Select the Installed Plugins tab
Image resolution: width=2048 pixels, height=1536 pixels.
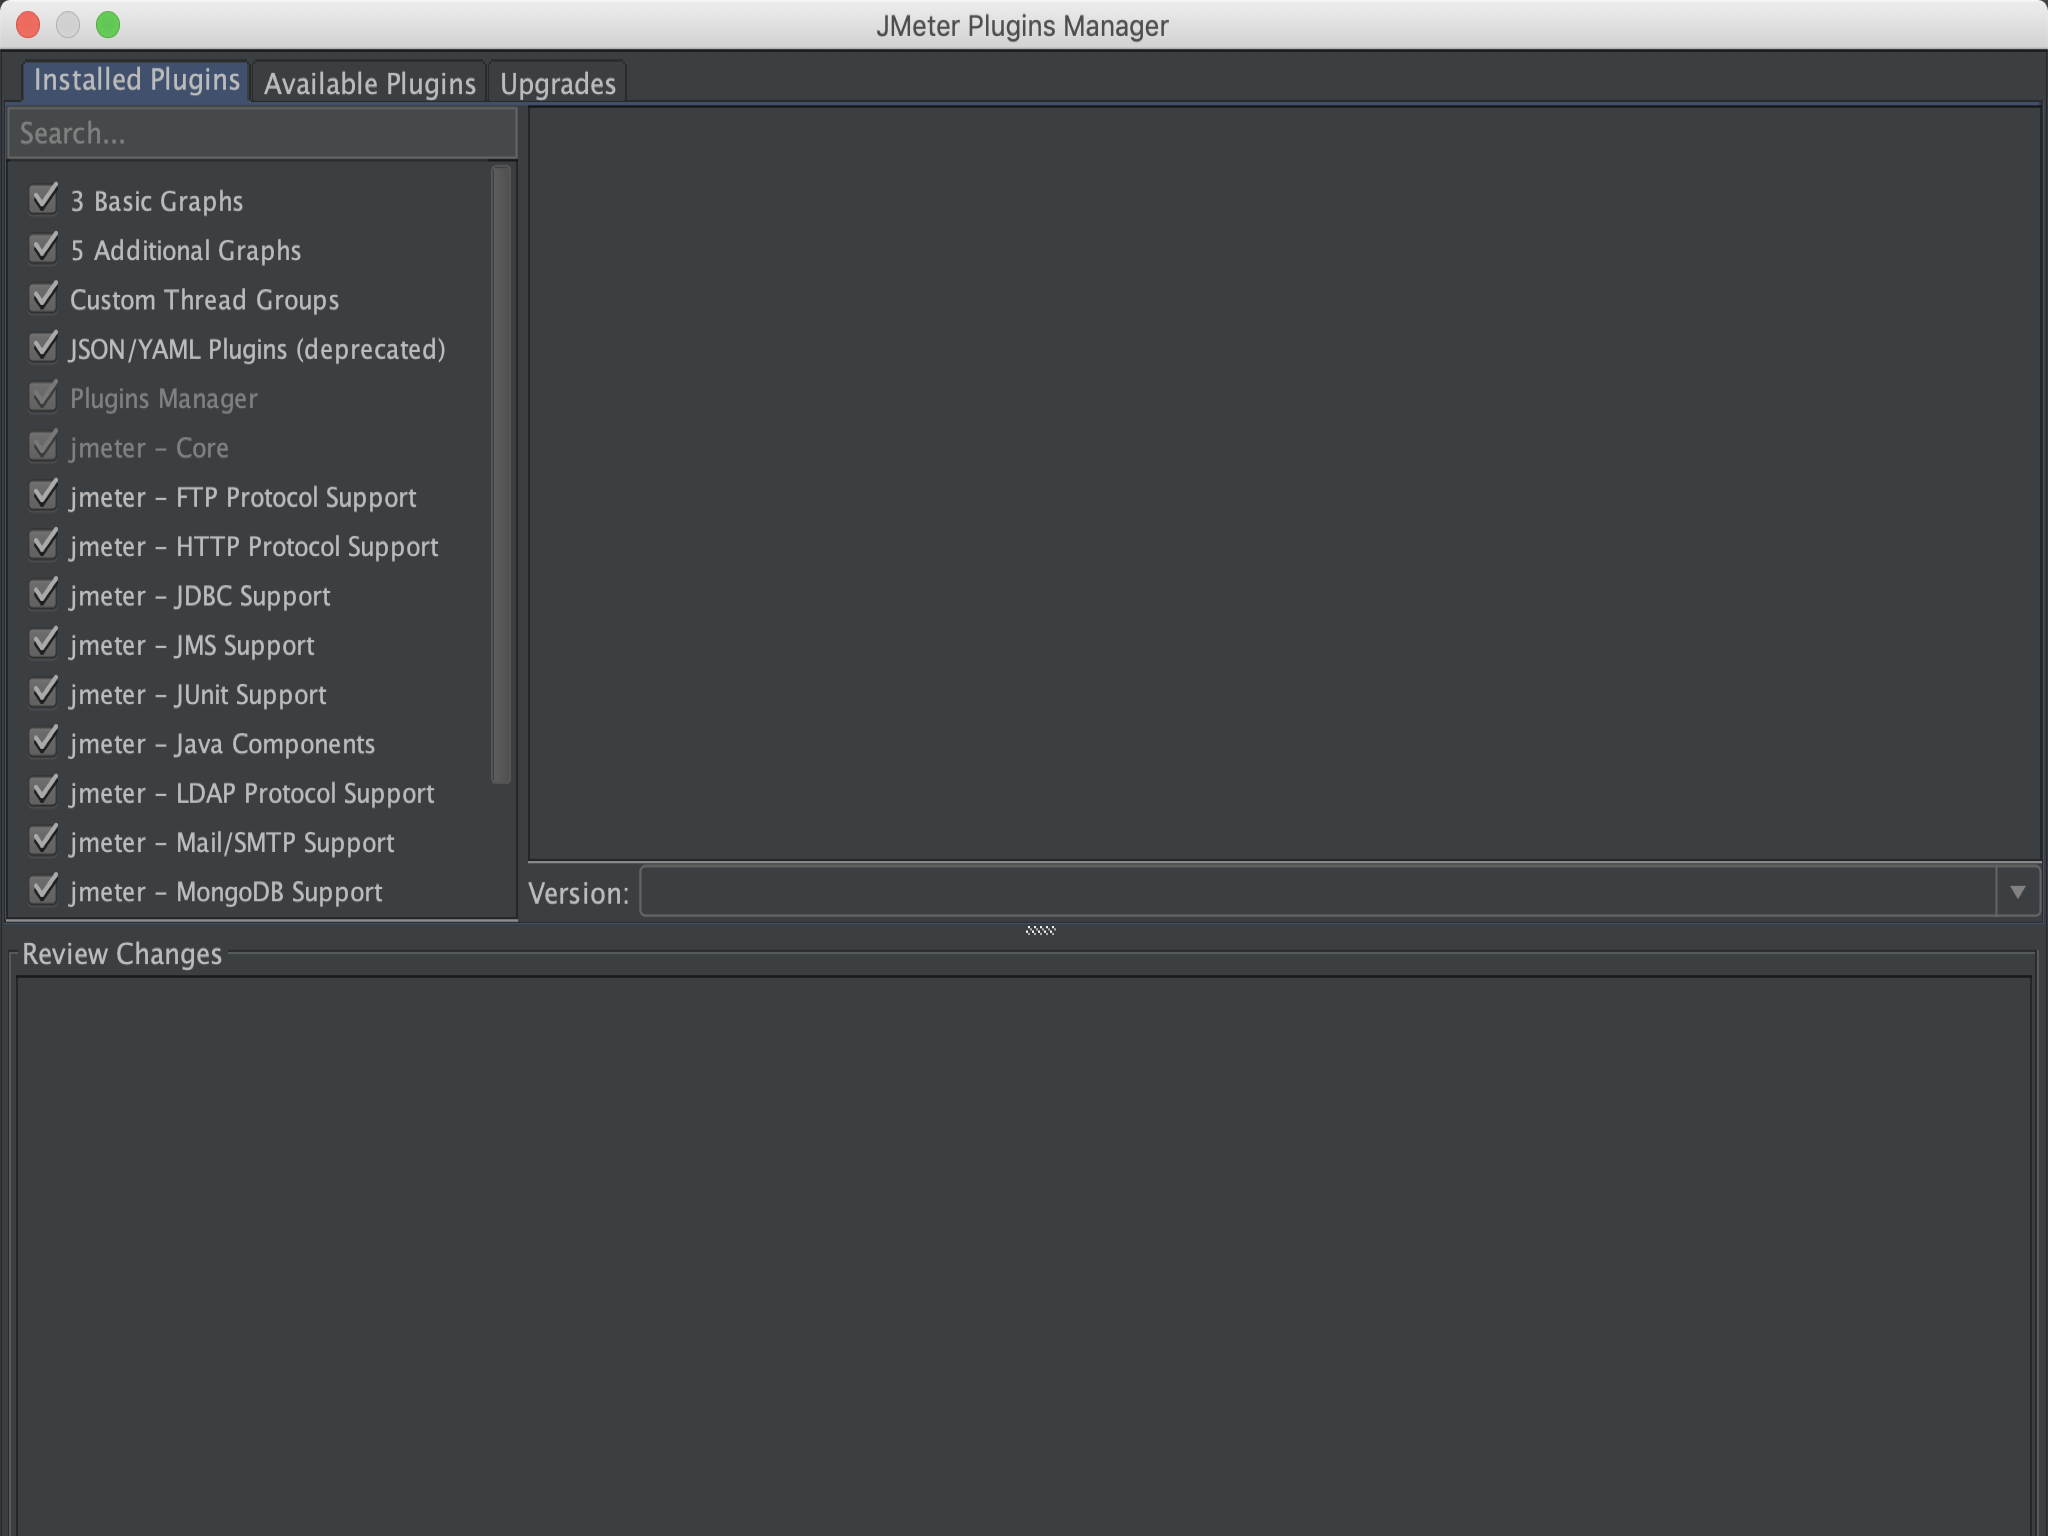(137, 80)
